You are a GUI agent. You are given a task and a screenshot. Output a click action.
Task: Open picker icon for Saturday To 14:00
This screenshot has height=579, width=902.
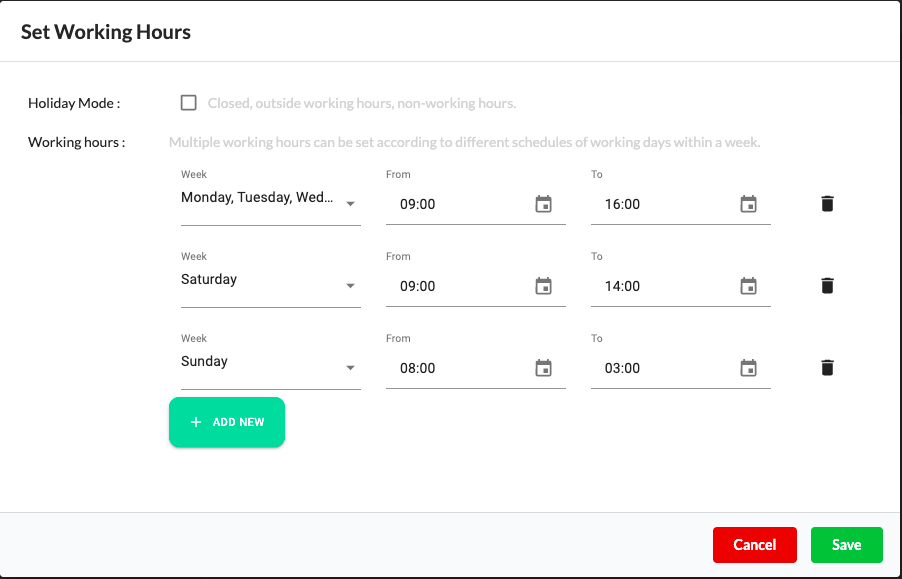(x=748, y=286)
